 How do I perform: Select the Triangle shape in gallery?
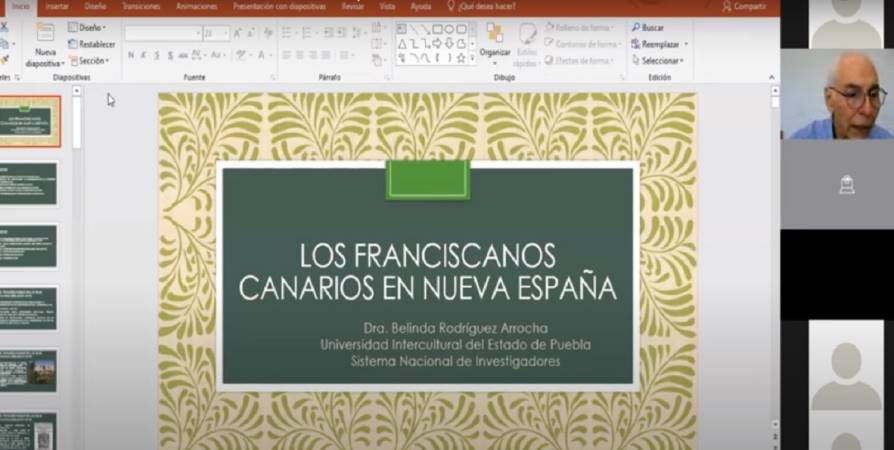(x=402, y=44)
